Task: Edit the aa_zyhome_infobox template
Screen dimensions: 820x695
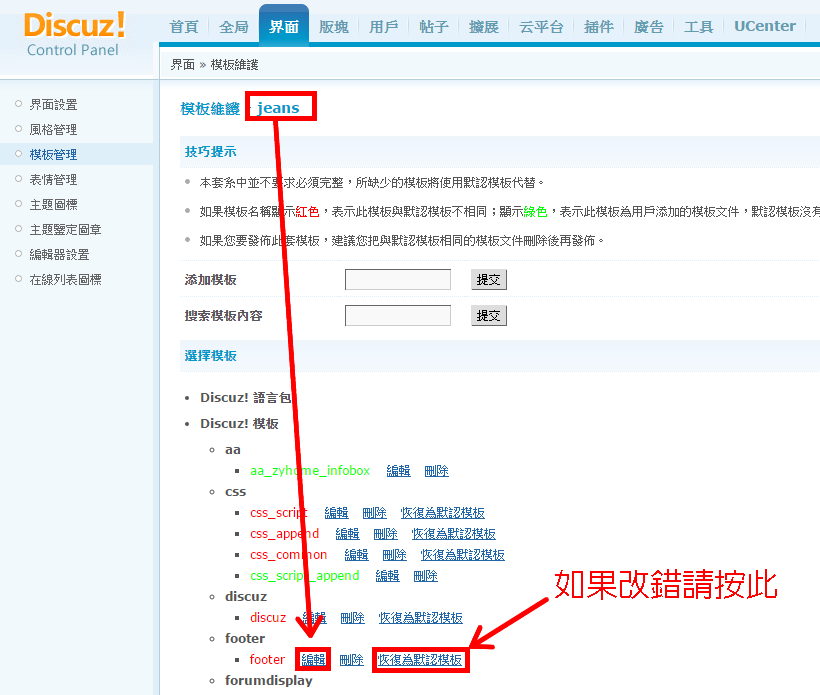Action: pos(398,471)
